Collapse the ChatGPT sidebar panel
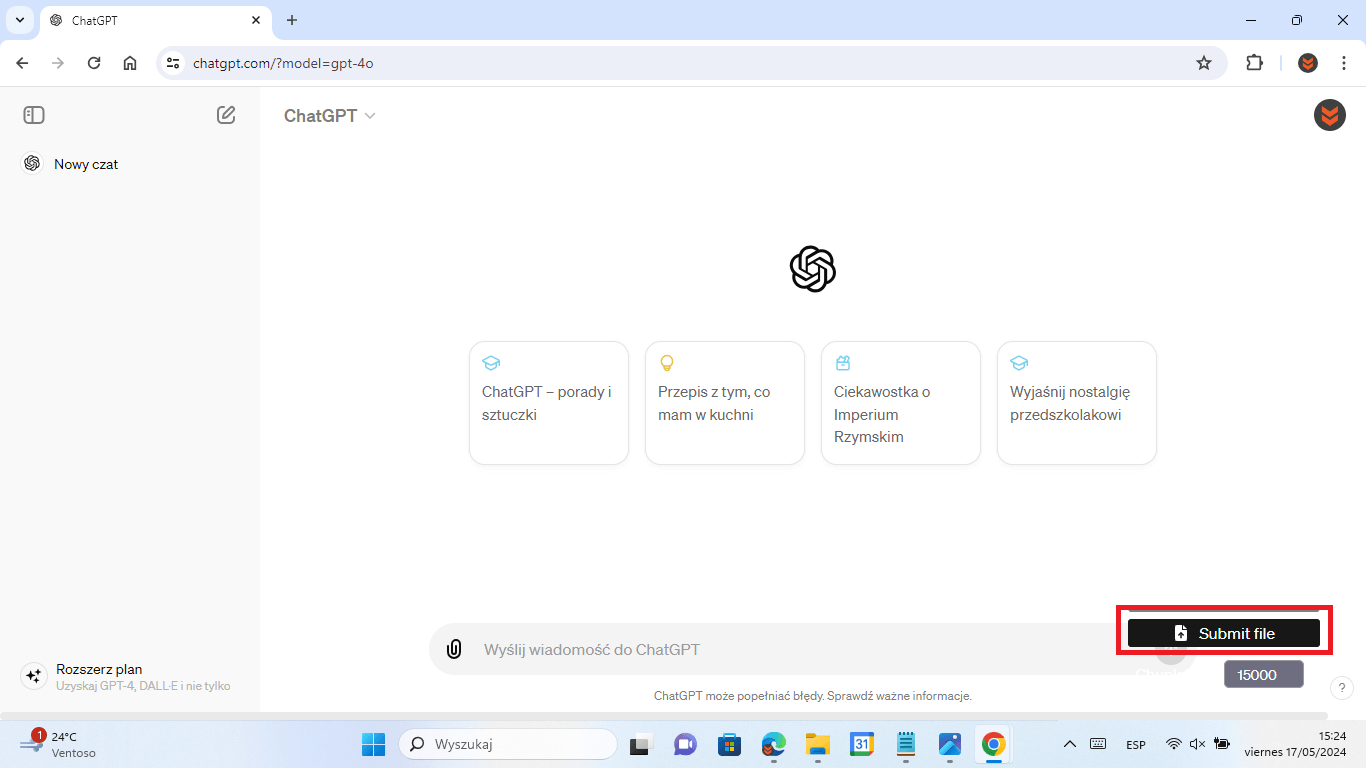This screenshot has height=768, width=1366. coord(34,115)
